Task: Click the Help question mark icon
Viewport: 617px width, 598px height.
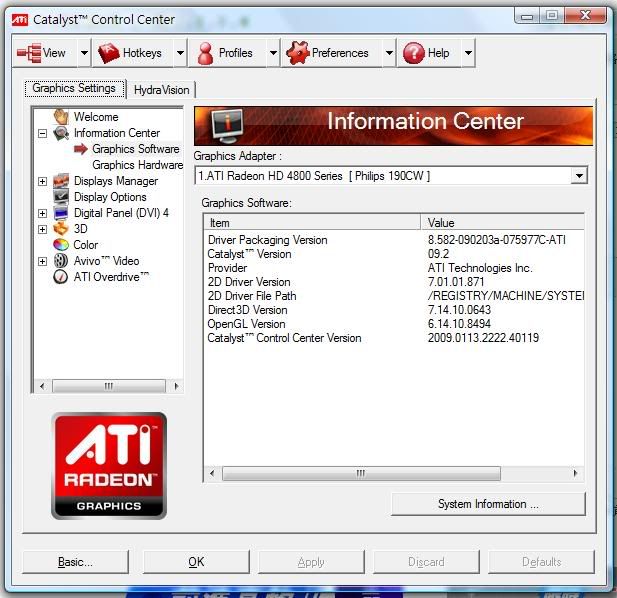Action: tap(414, 53)
